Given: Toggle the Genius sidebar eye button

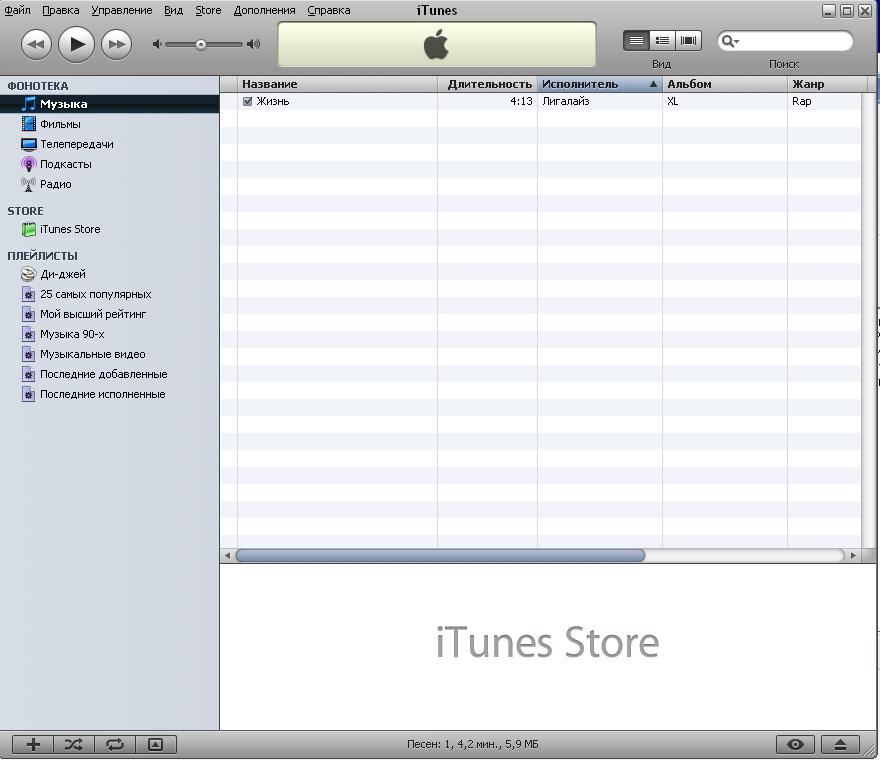Looking at the screenshot, I should click(796, 744).
